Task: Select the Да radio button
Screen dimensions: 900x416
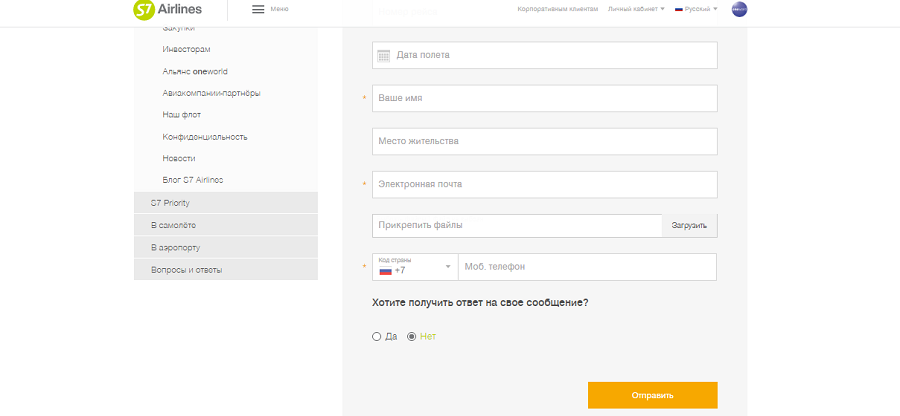Action: [377, 336]
